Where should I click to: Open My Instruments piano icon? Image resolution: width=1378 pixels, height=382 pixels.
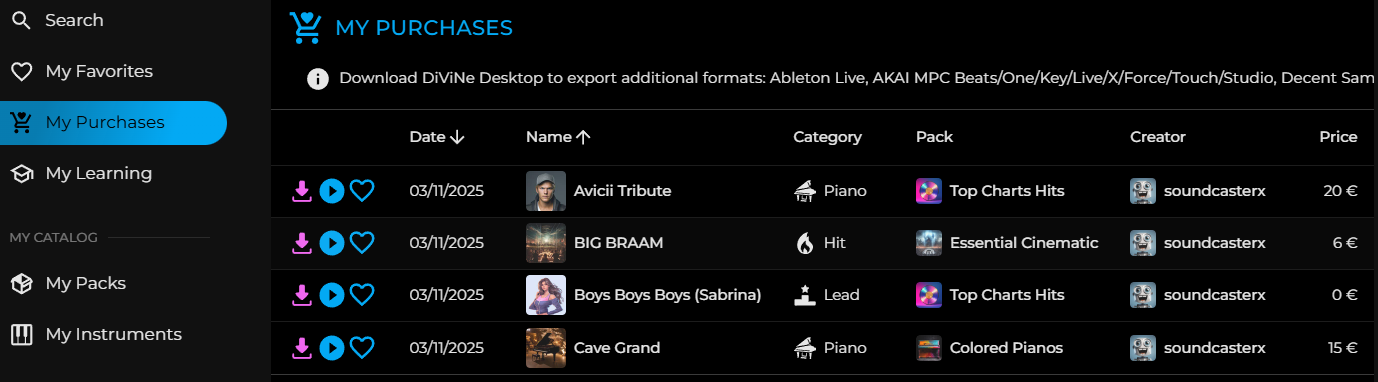[21, 334]
